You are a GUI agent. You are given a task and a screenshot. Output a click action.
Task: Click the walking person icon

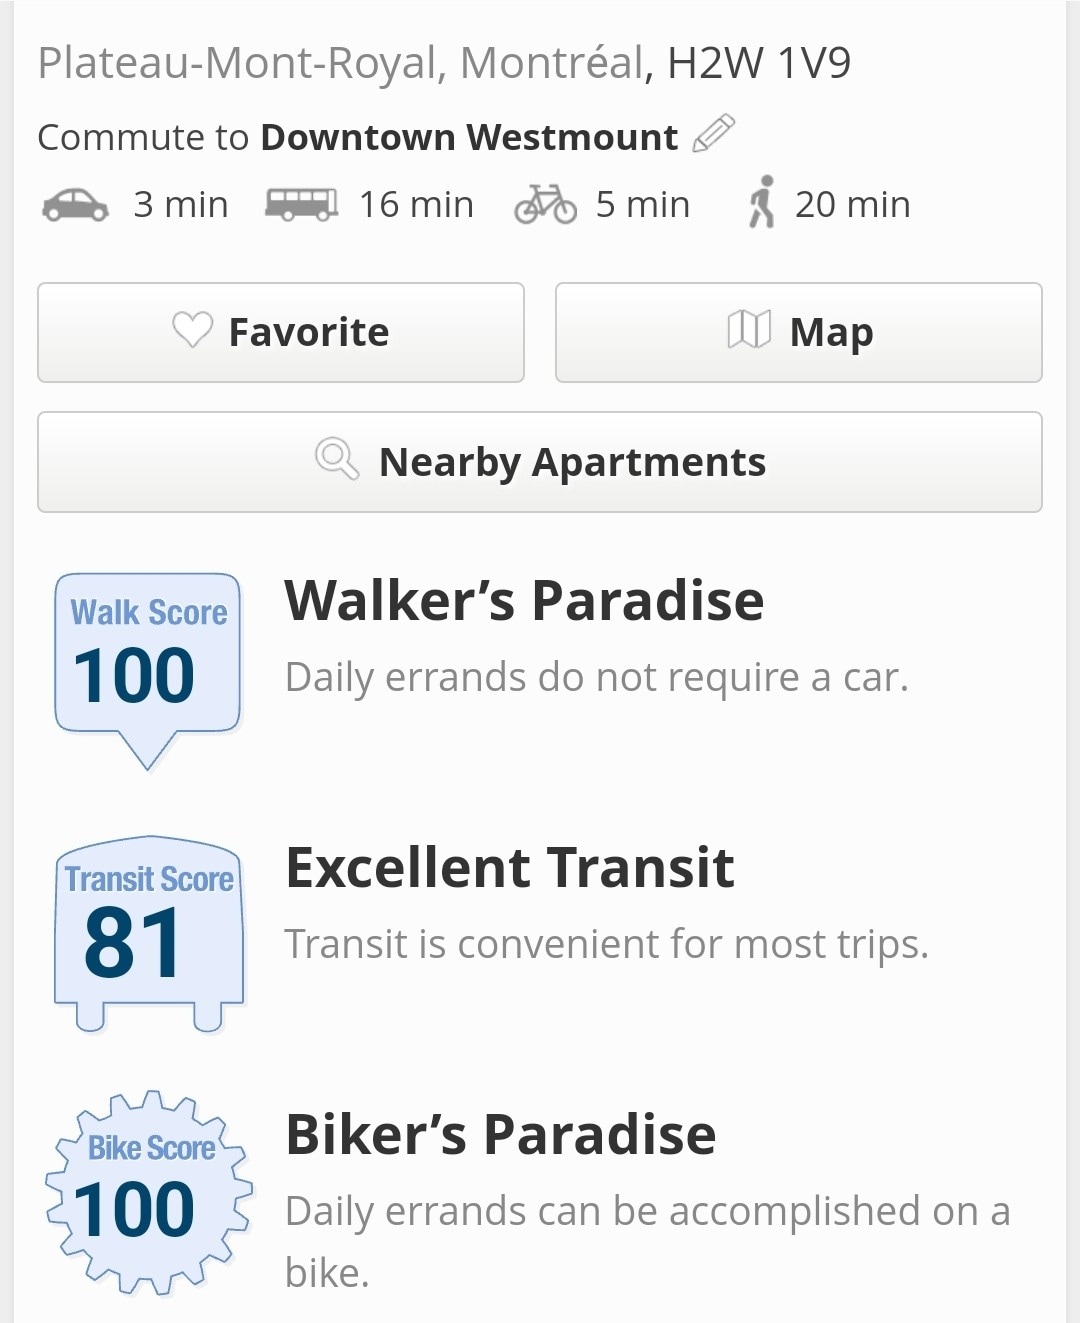click(762, 203)
